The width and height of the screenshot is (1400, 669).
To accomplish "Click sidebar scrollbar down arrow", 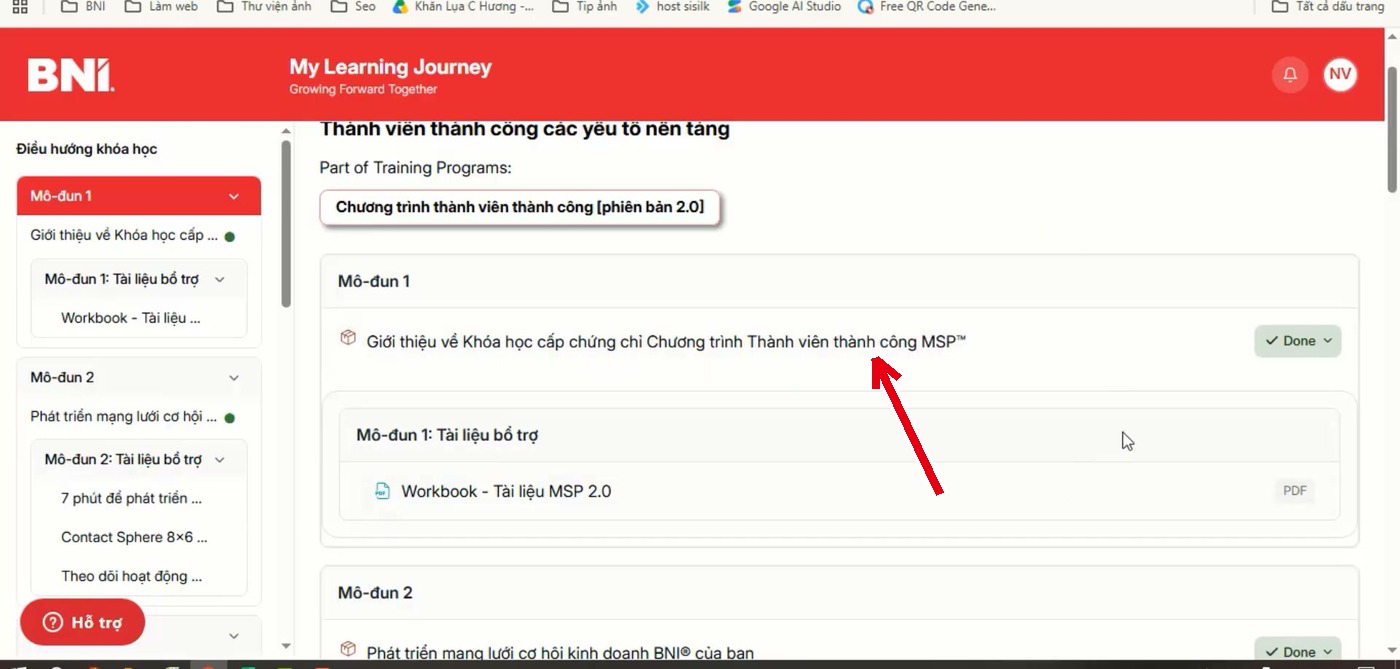I will tap(286, 647).
